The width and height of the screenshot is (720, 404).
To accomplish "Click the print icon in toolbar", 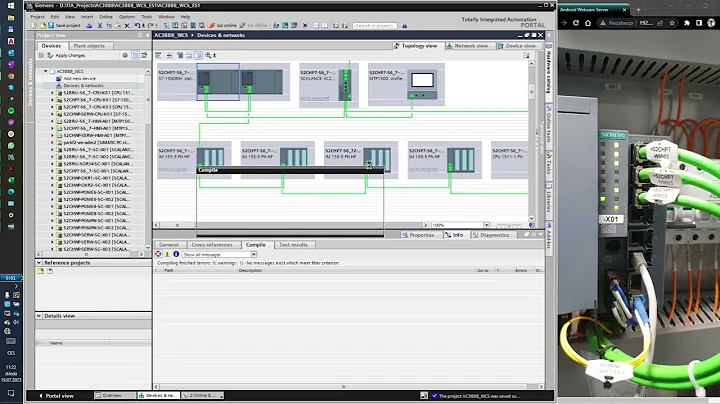I will coord(89,26).
